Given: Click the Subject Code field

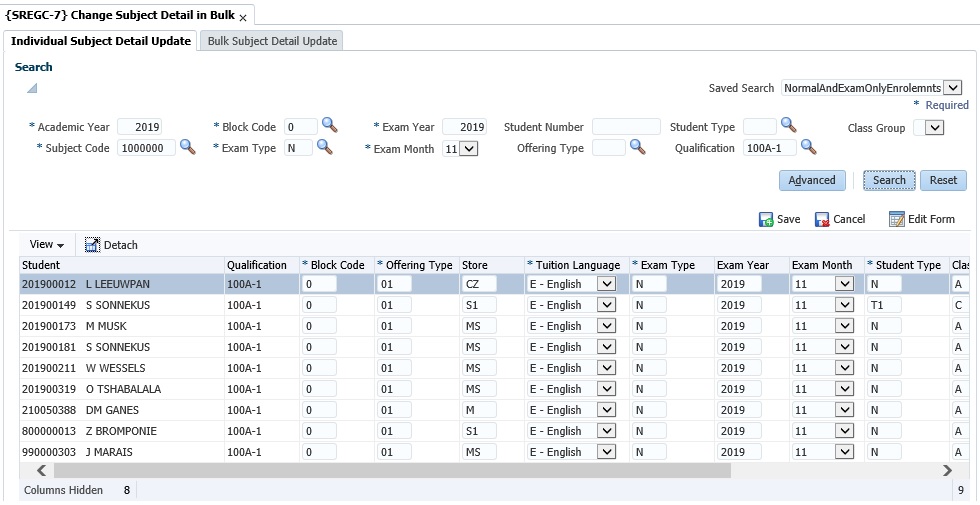Looking at the screenshot, I should [x=146, y=148].
